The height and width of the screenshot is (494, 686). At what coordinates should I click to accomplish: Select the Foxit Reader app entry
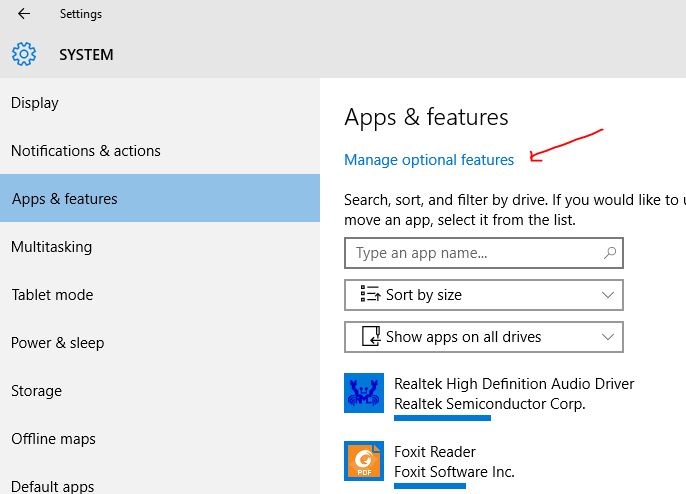click(x=434, y=452)
